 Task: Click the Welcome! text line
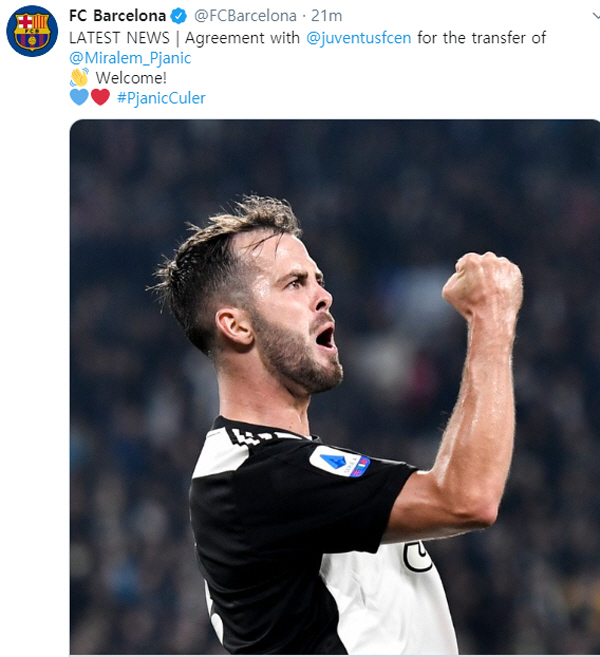point(131,78)
